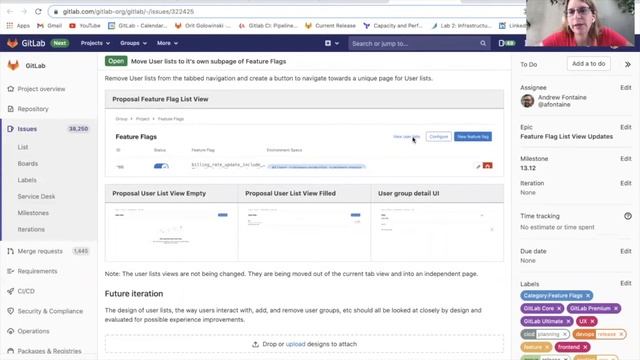Click the CI/CD rocket icon

[x=11, y=291]
